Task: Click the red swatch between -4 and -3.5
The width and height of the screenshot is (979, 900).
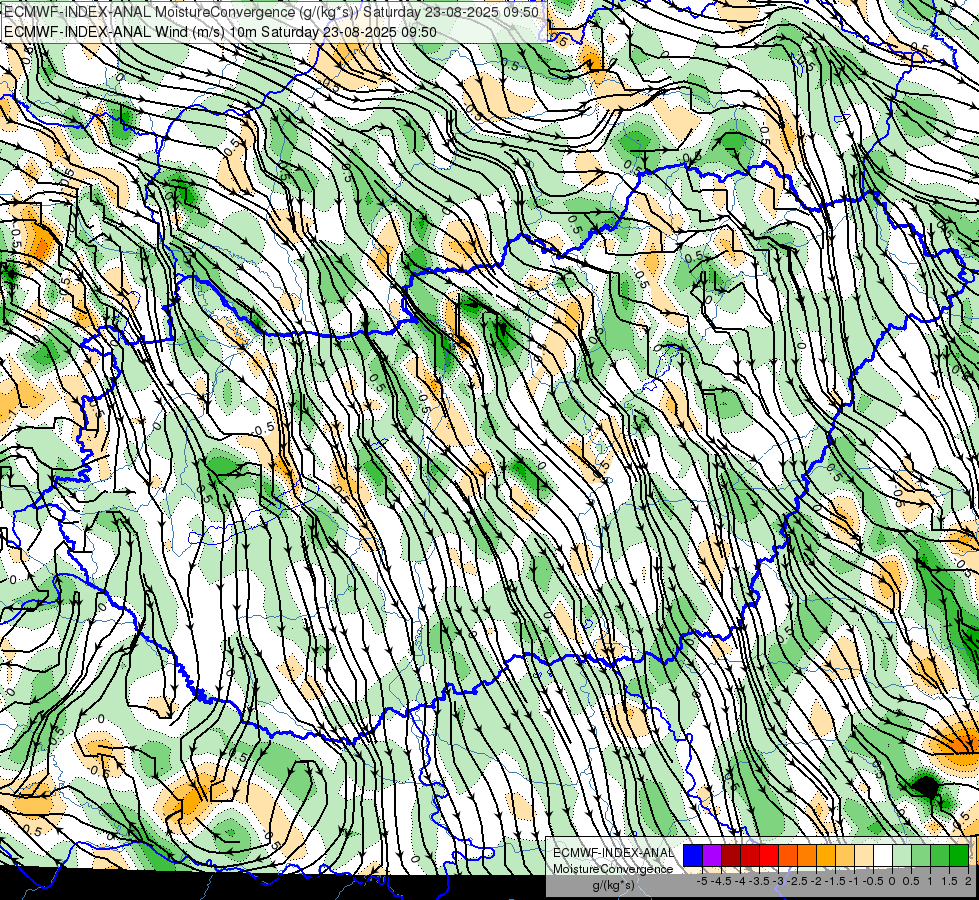Action: click(750, 855)
